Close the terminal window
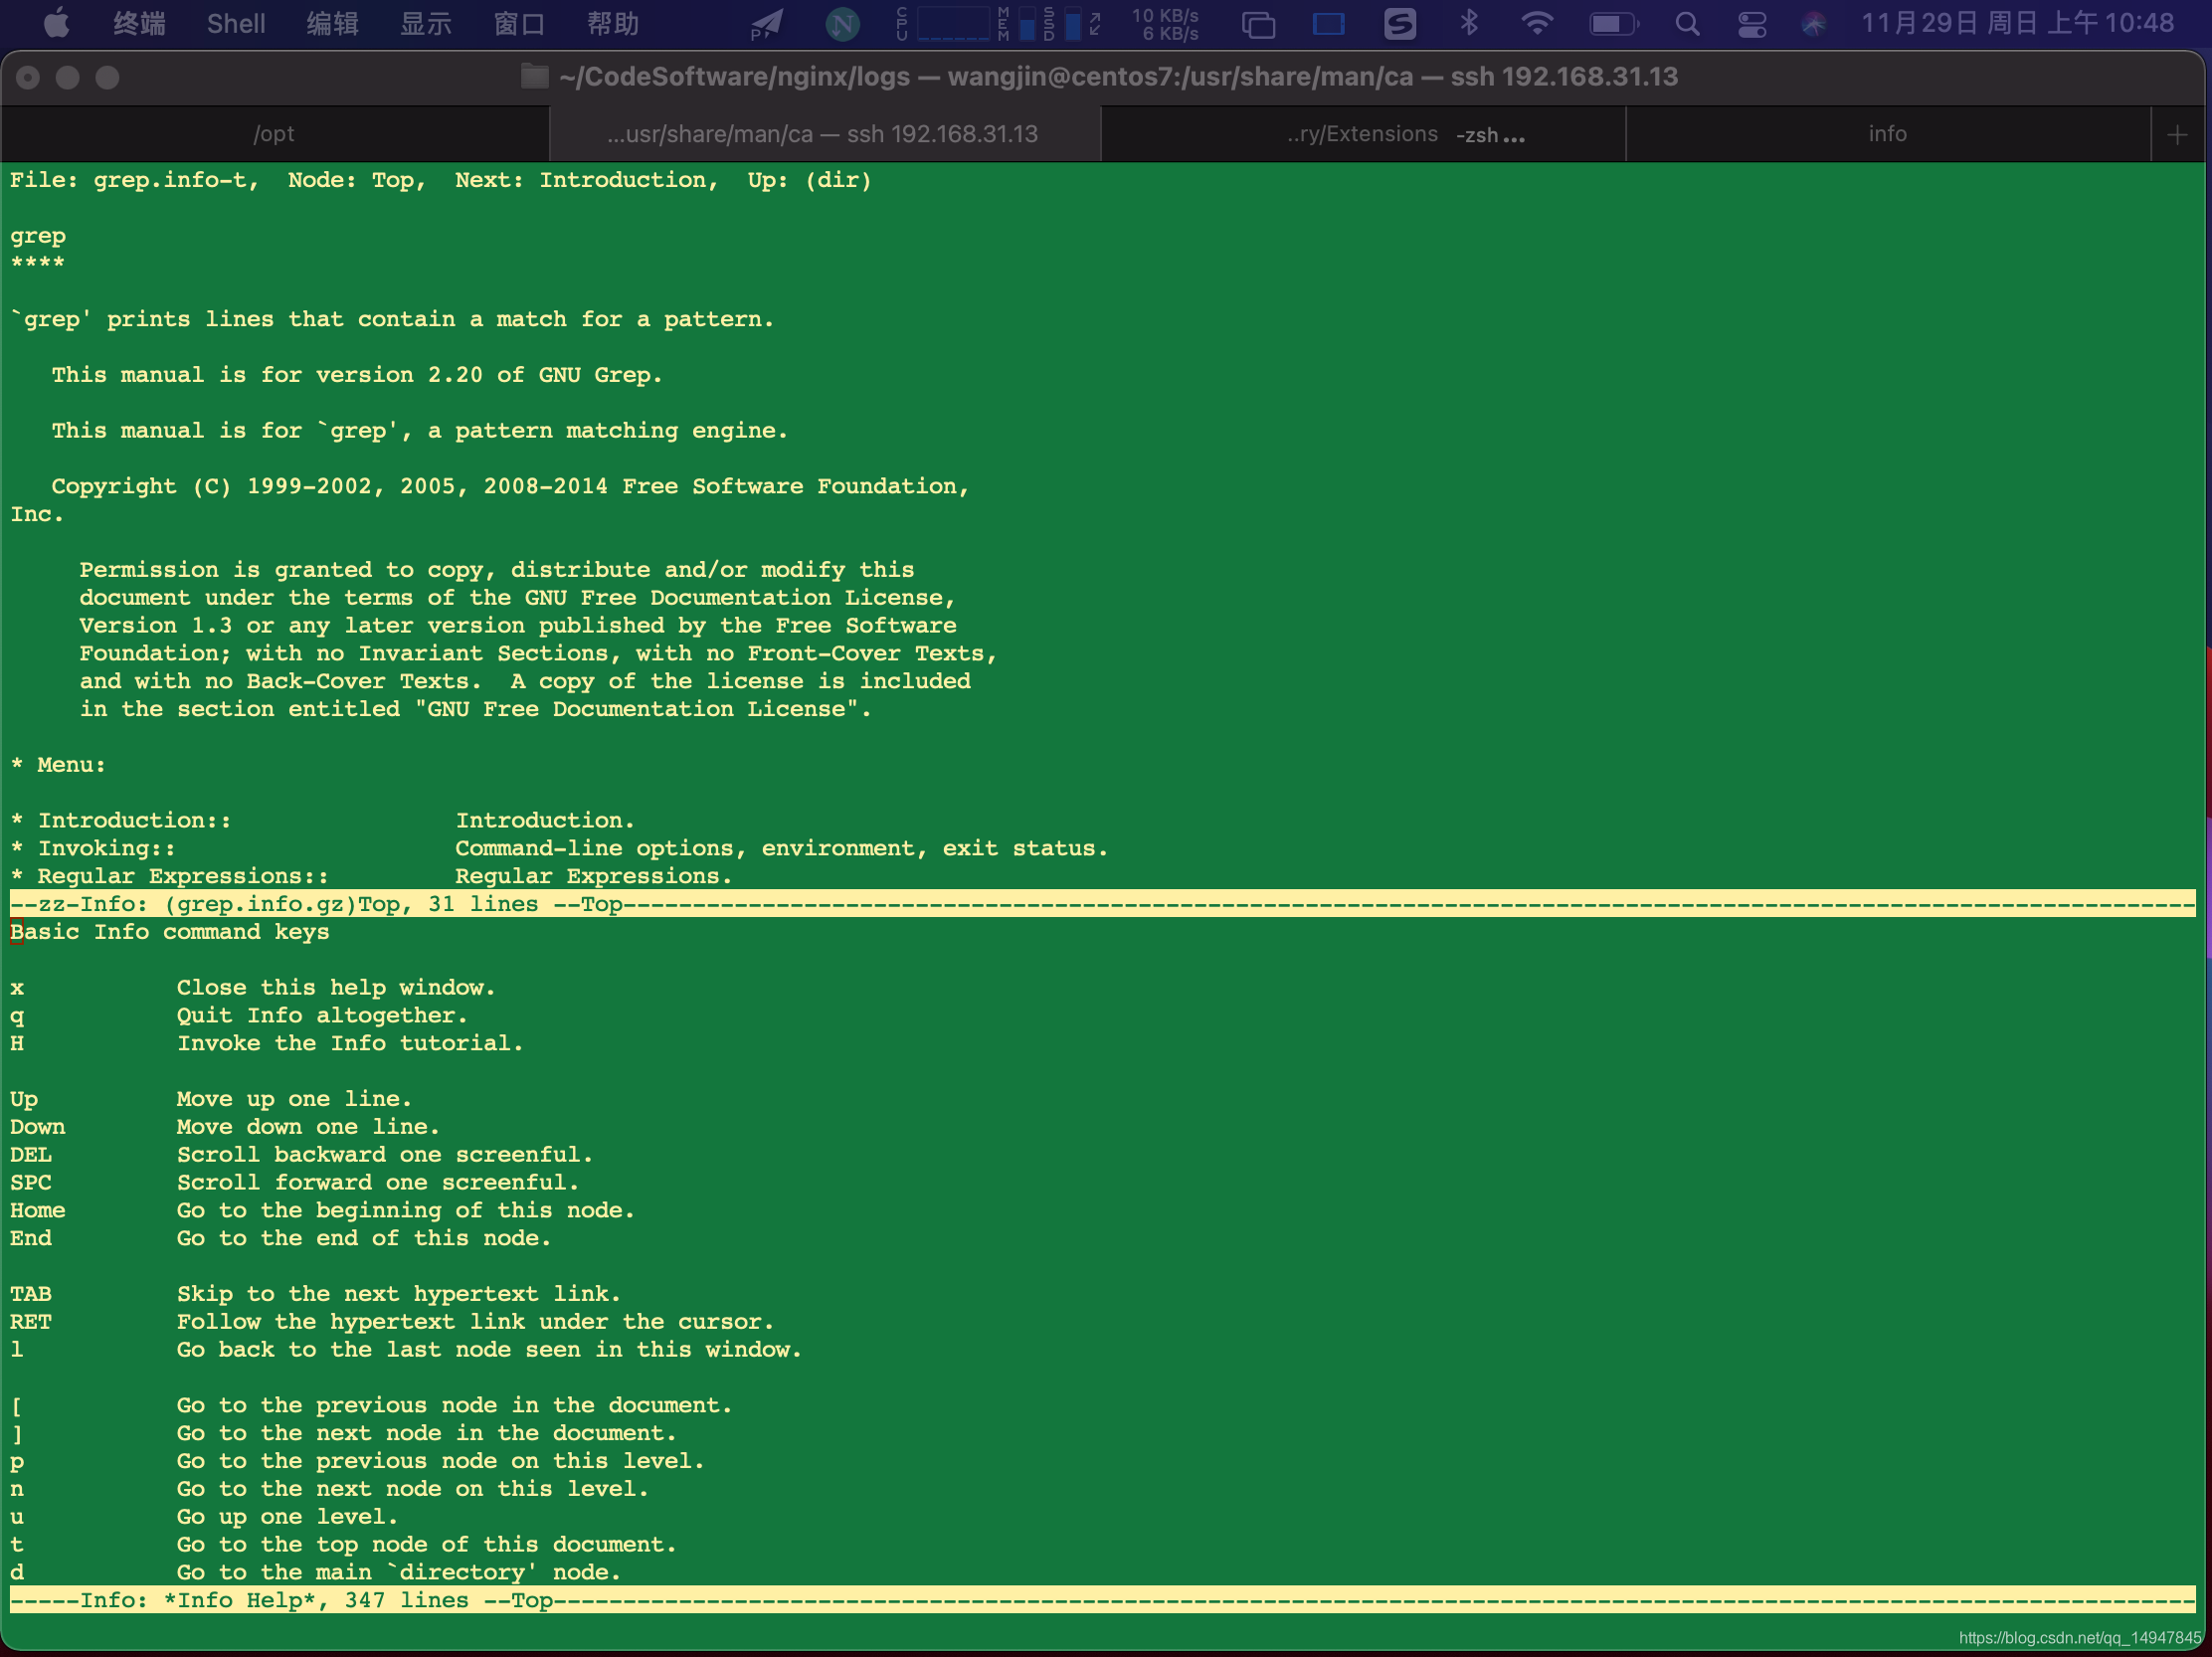Screen dimensions: 2212x1657 (28, 78)
